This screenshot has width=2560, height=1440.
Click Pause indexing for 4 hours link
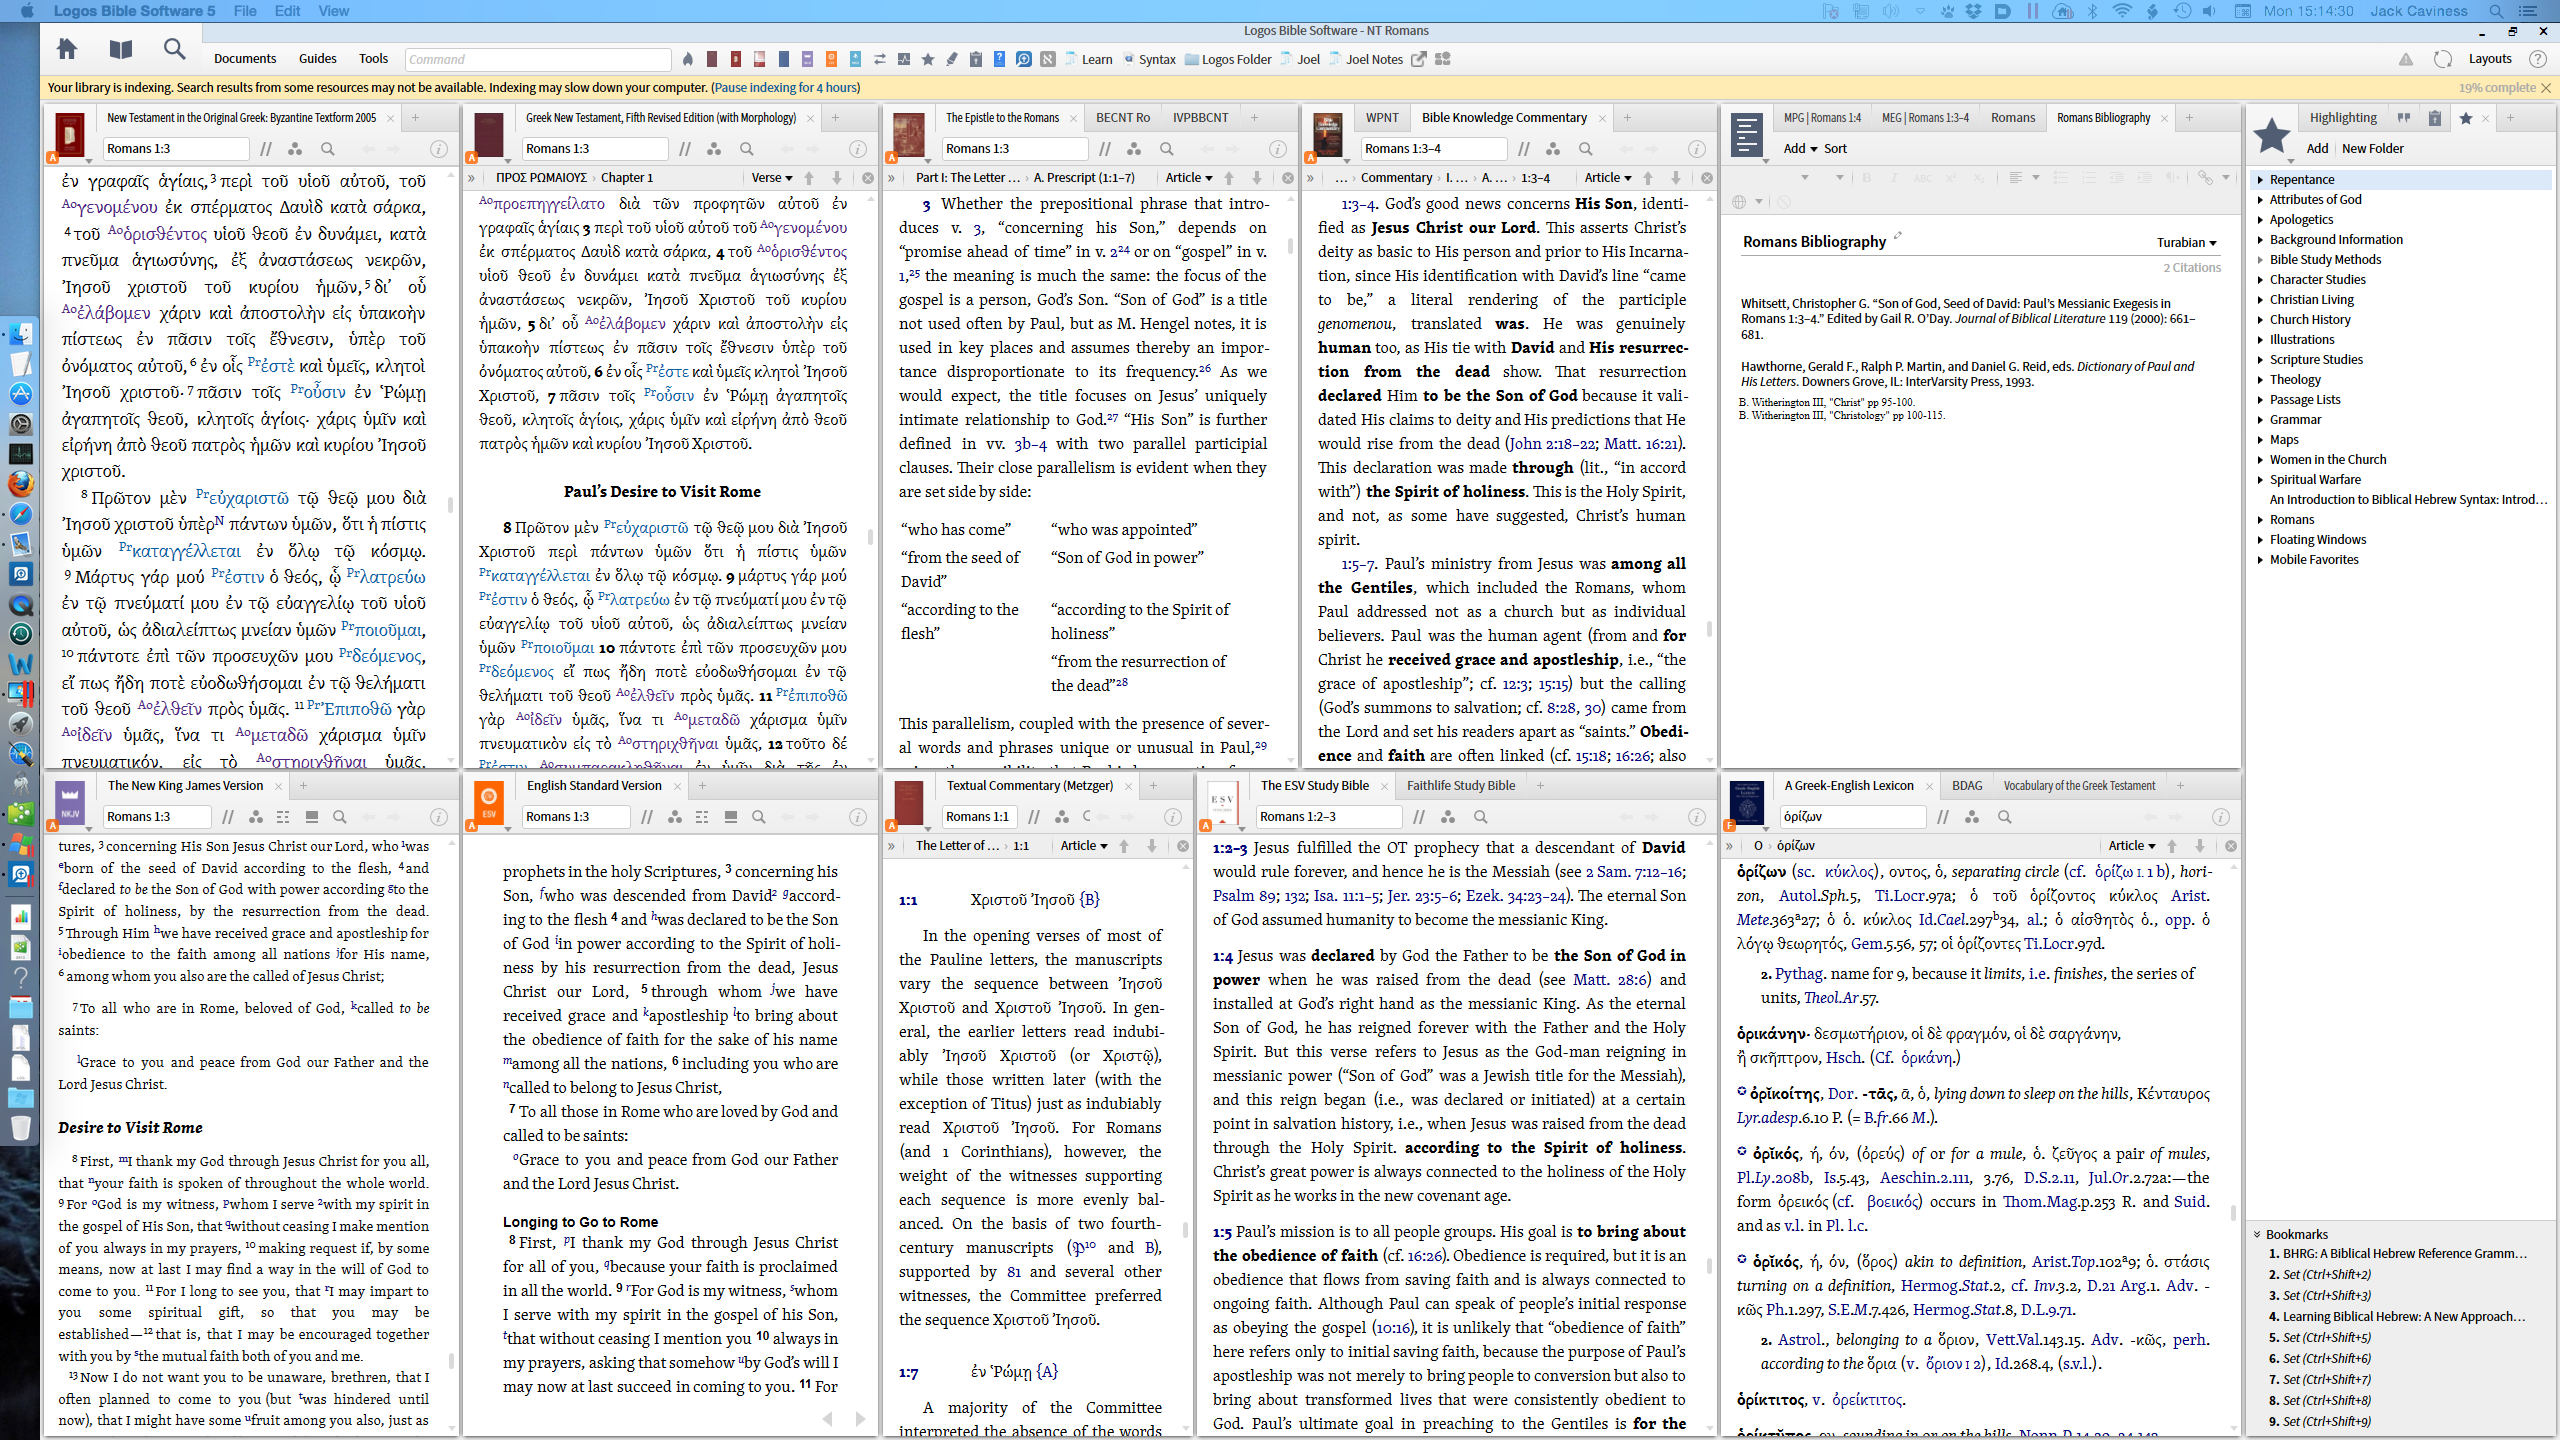784,88
